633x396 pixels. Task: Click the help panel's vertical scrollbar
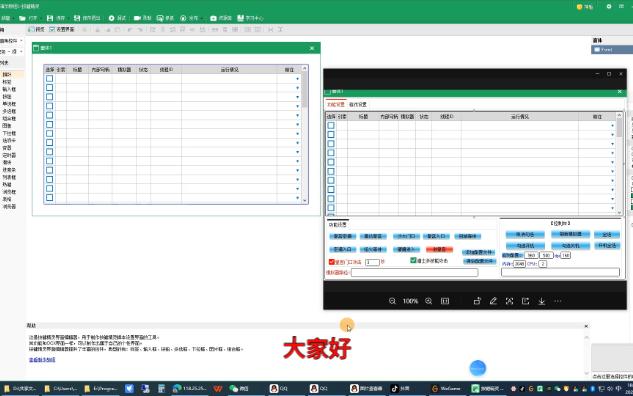tap(586, 355)
